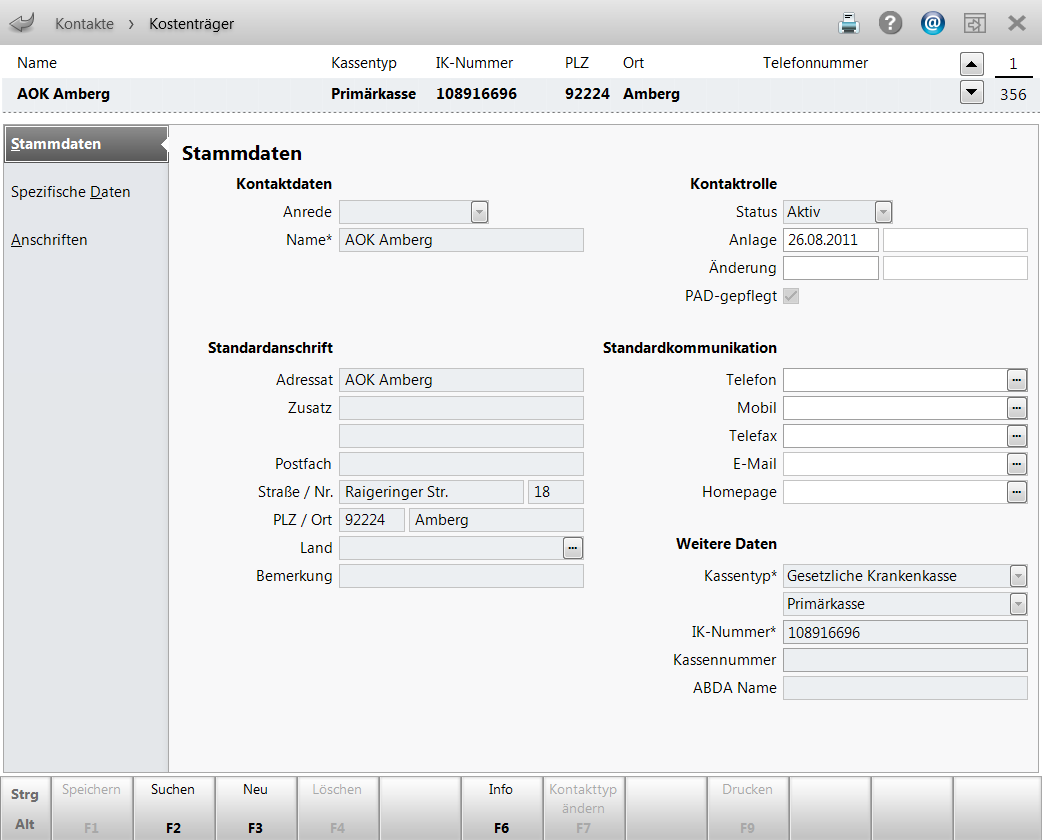Expand the Status dropdown
This screenshot has height=840, width=1042.
[883, 212]
